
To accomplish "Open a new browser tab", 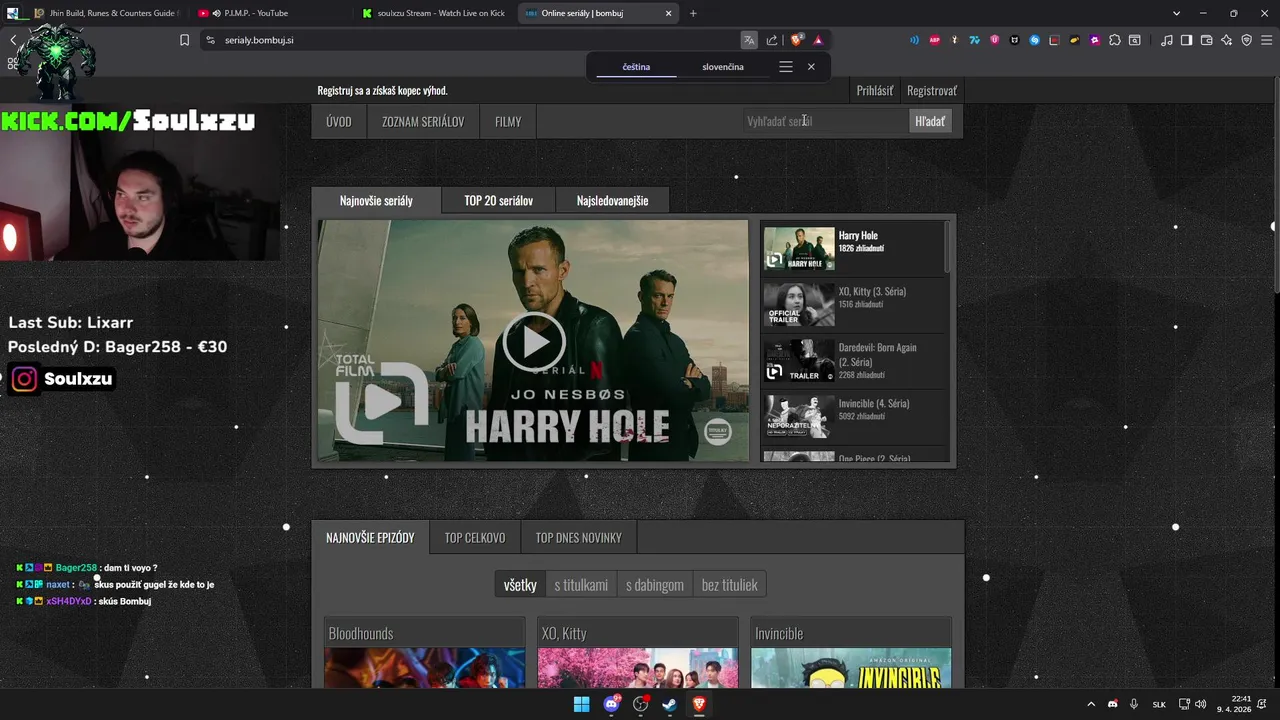I will [x=693, y=13].
